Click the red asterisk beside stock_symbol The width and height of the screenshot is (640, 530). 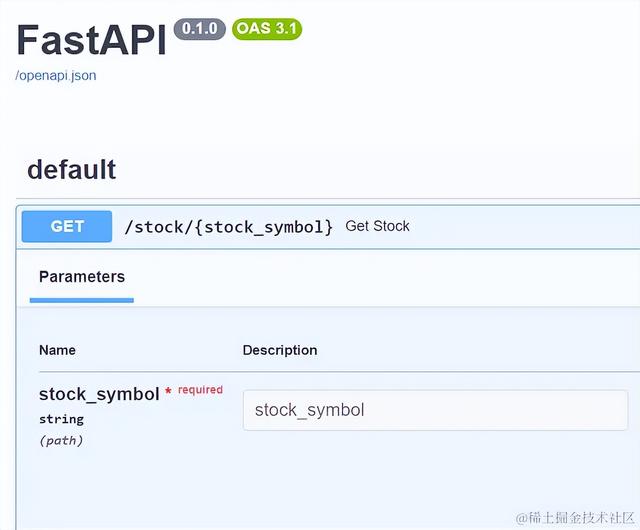point(168,391)
